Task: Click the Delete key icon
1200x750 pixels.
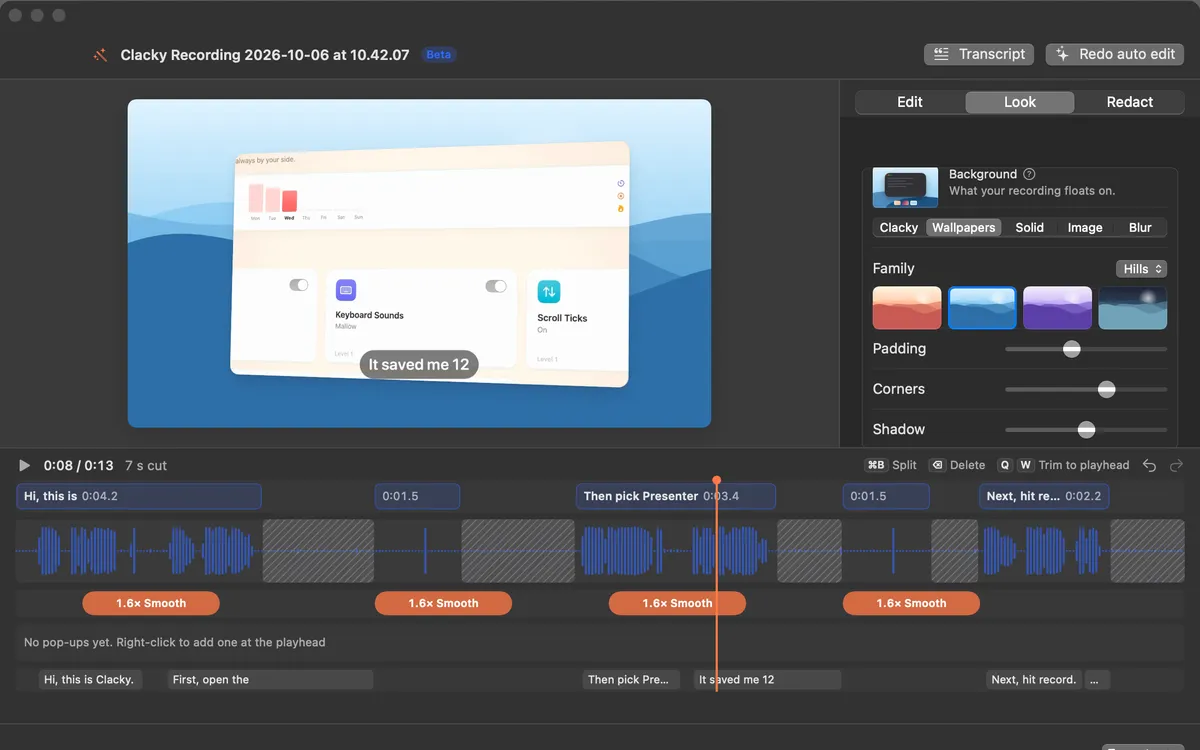Action: 937,465
